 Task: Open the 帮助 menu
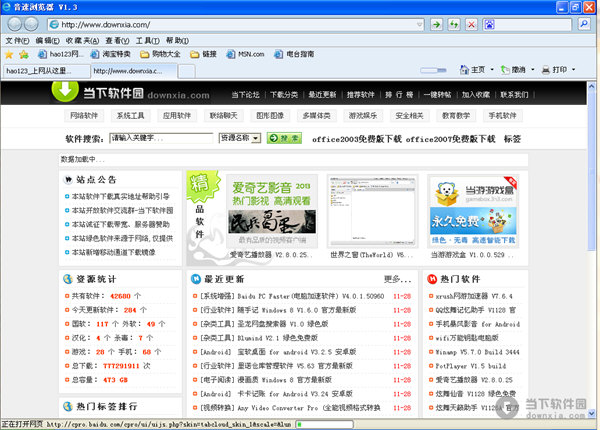[177, 41]
